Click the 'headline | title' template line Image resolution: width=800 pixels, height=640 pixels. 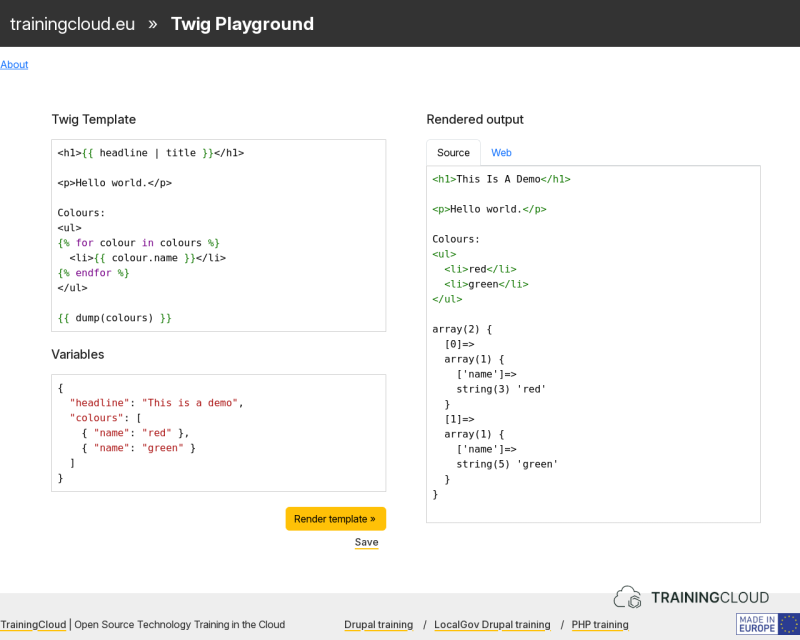151,153
